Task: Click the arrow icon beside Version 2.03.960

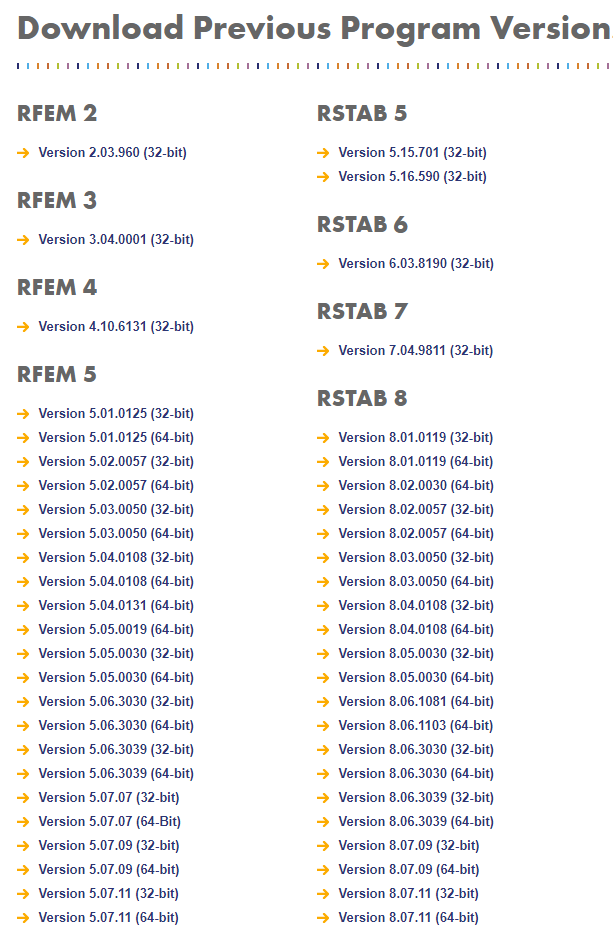Action: tap(22, 153)
